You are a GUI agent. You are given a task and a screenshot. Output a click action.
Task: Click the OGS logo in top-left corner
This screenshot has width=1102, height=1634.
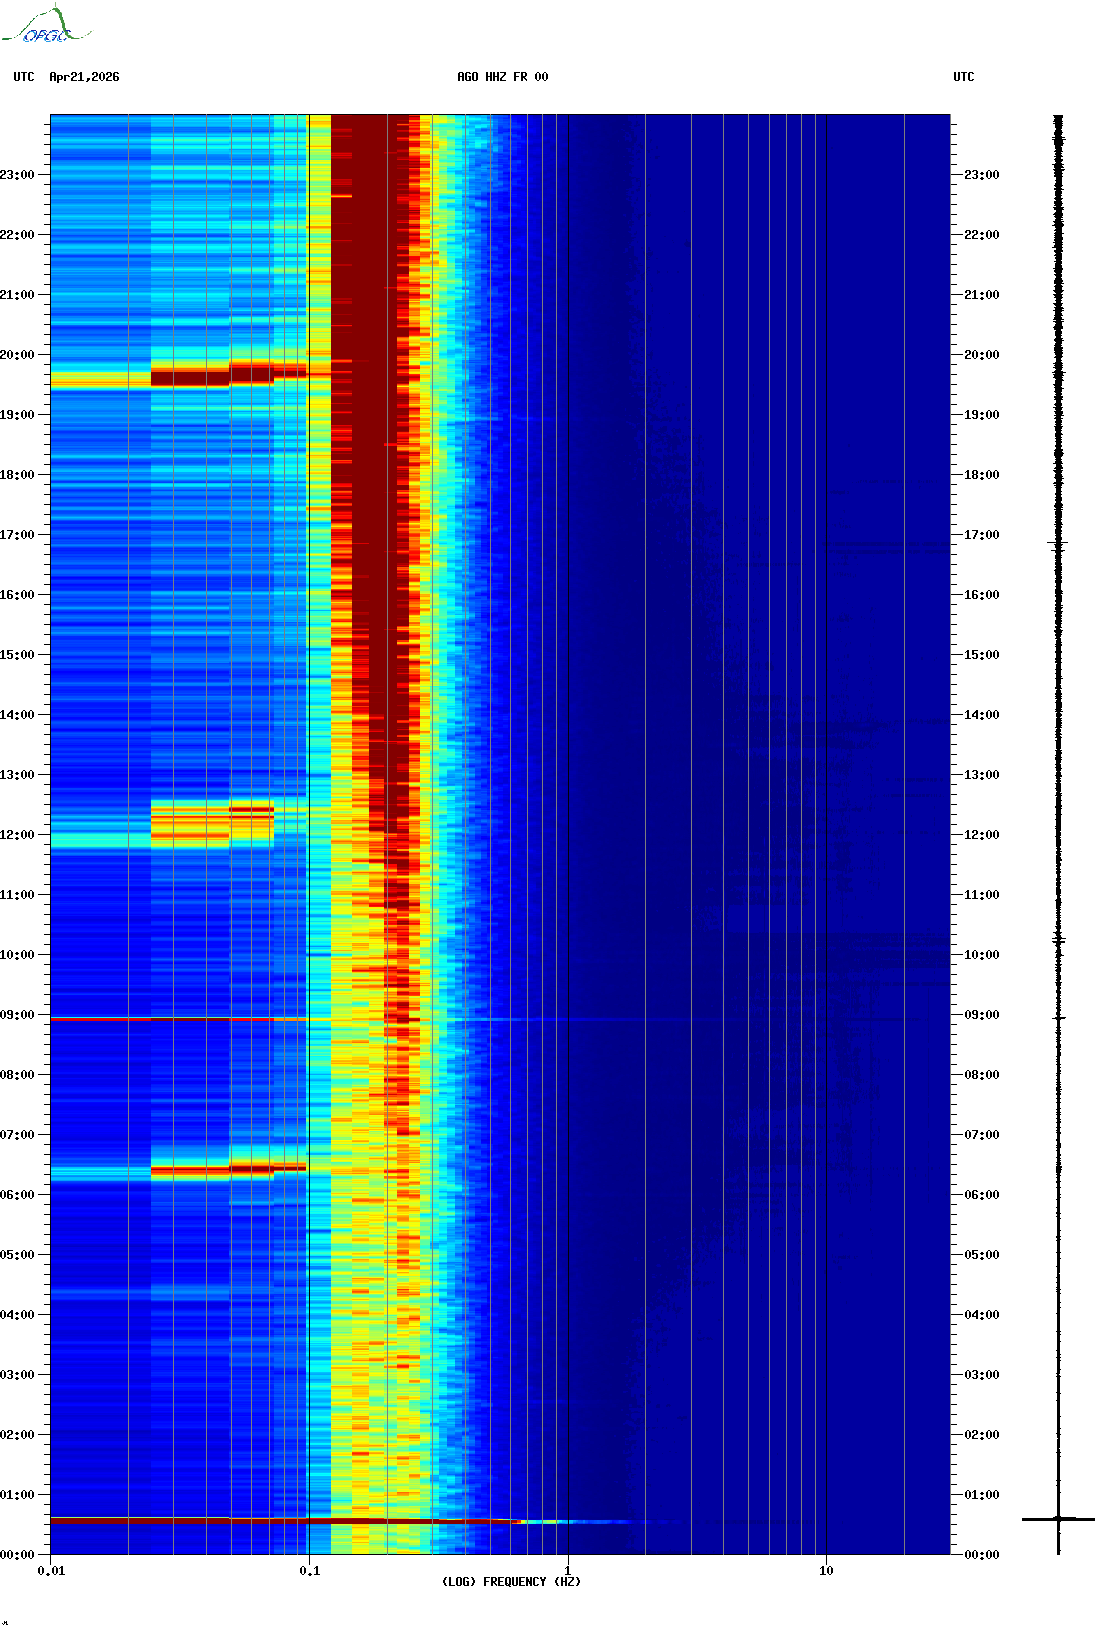[x=46, y=26]
